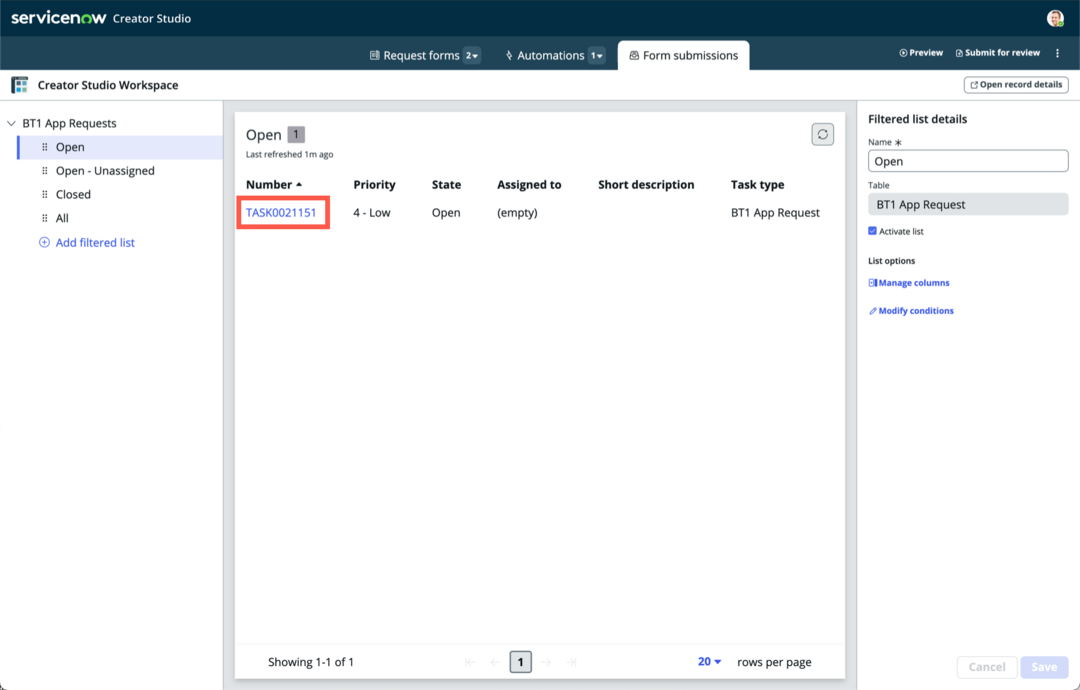
Task: Click the Save button
Action: coord(1044,667)
